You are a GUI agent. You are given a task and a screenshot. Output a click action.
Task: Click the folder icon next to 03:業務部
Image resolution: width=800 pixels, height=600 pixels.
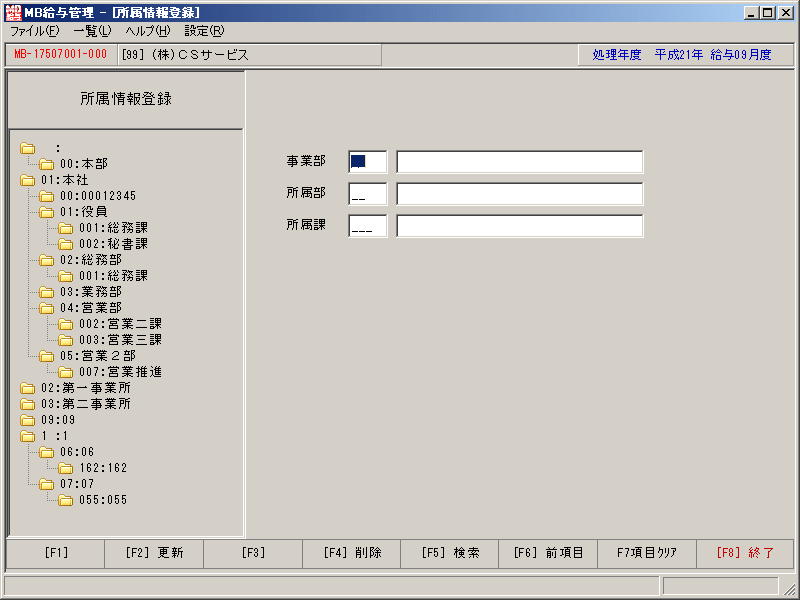46,292
